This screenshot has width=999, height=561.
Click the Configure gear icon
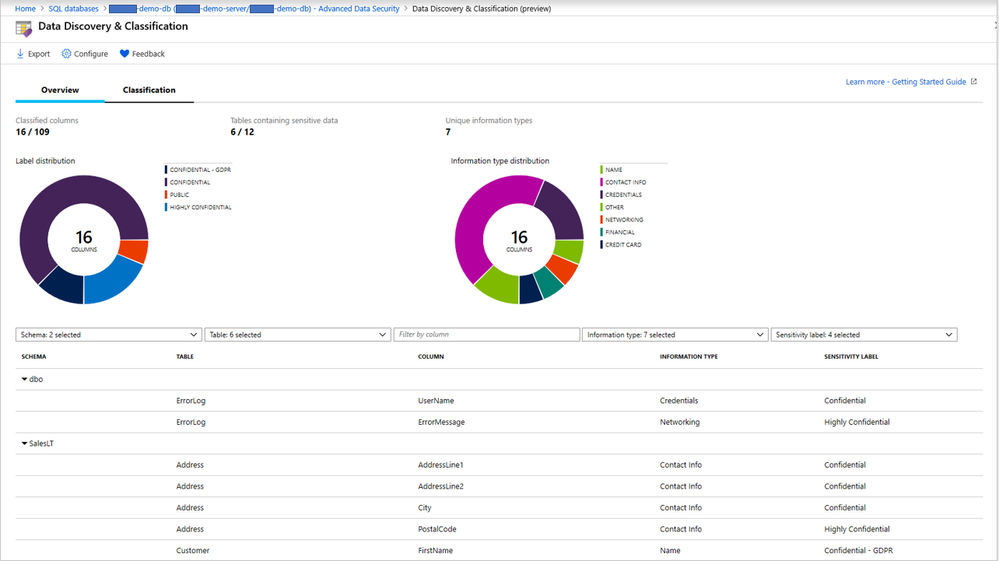click(66, 53)
